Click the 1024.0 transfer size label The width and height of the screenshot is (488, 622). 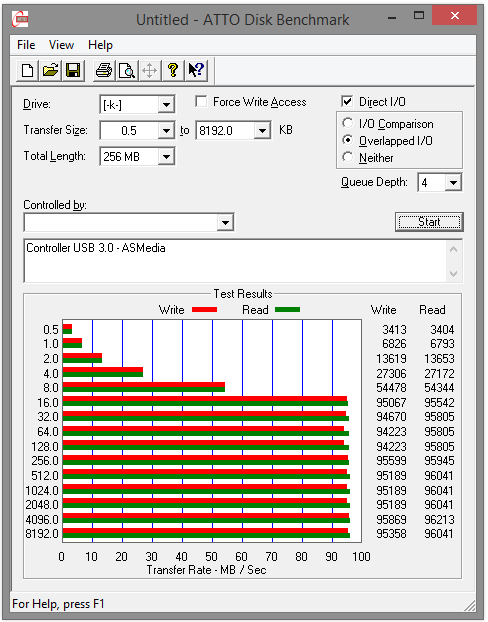(x=42, y=491)
